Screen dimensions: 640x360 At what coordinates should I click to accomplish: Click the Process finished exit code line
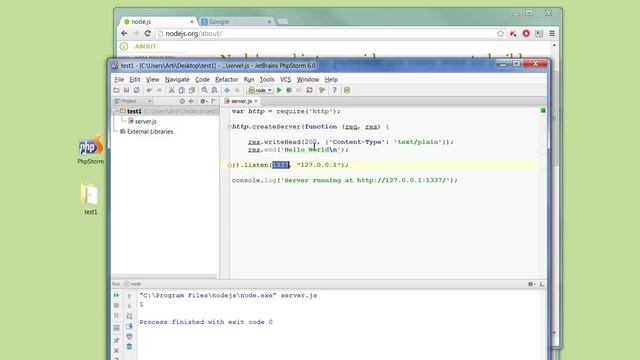point(206,322)
